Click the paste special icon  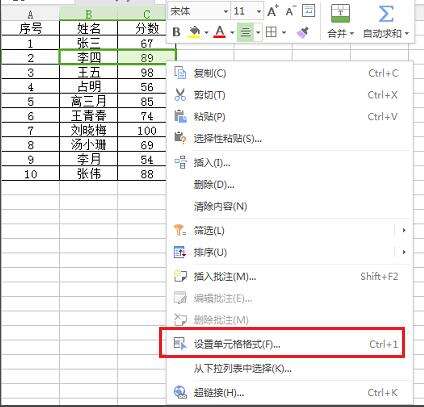(x=180, y=138)
